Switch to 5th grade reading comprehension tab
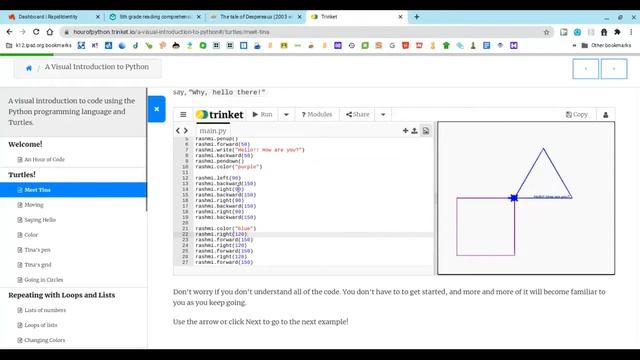Image resolution: width=640 pixels, height=360 pixels. [155, 17]
